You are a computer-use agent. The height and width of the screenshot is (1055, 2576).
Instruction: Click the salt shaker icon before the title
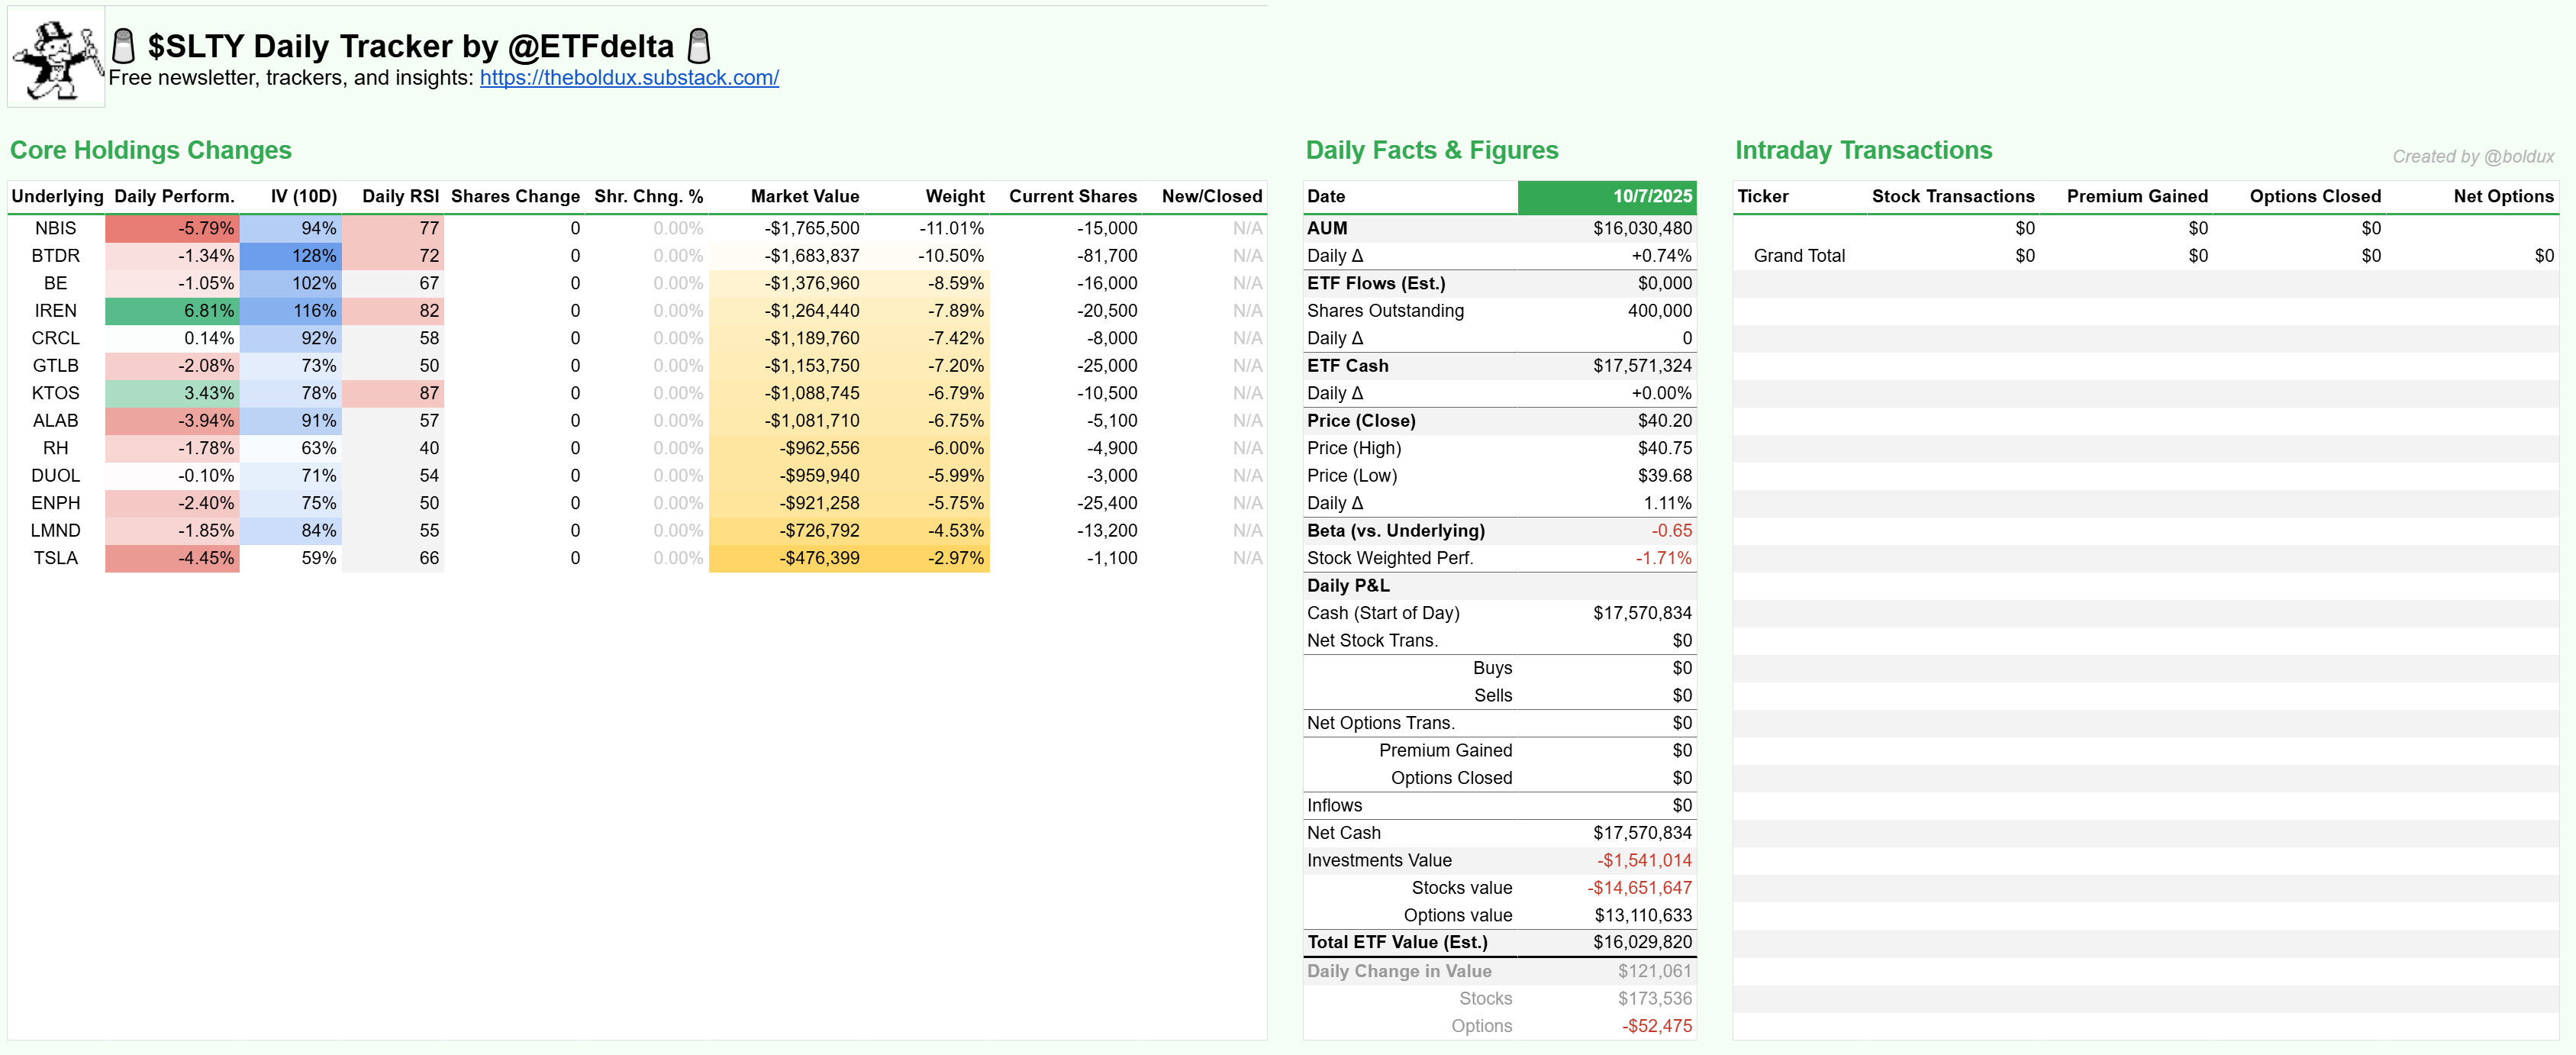tap(123, 46)
